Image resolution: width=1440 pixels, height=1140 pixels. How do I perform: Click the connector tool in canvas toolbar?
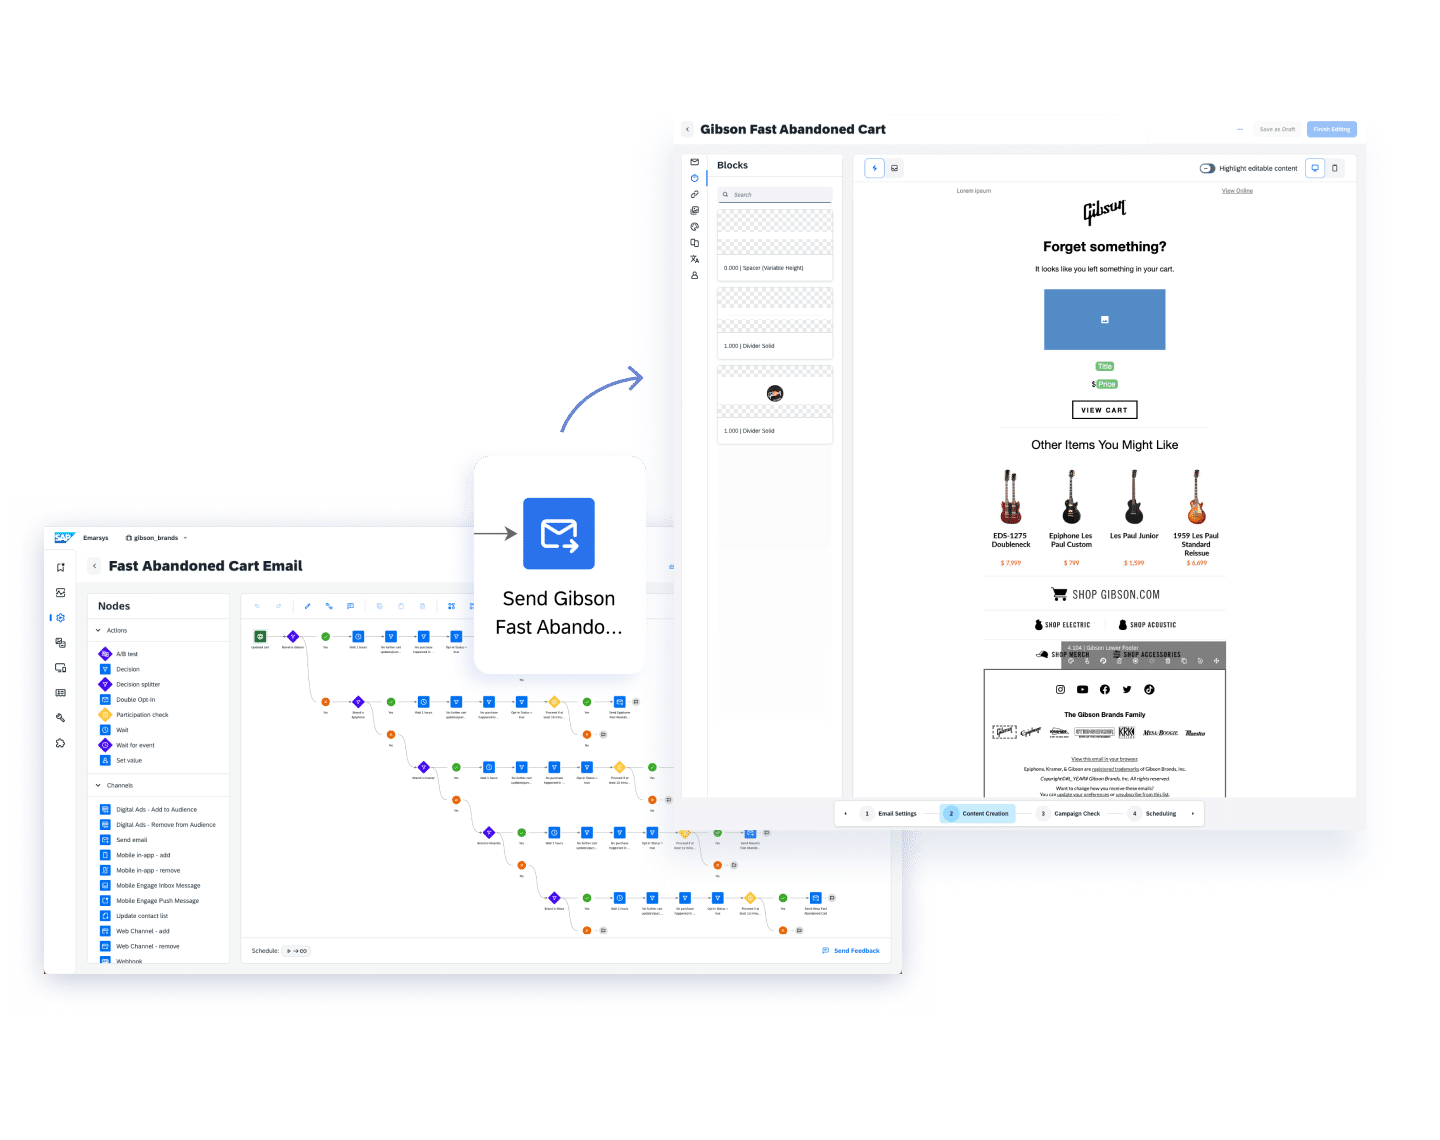pyautogui.click(x=329, y=606)
